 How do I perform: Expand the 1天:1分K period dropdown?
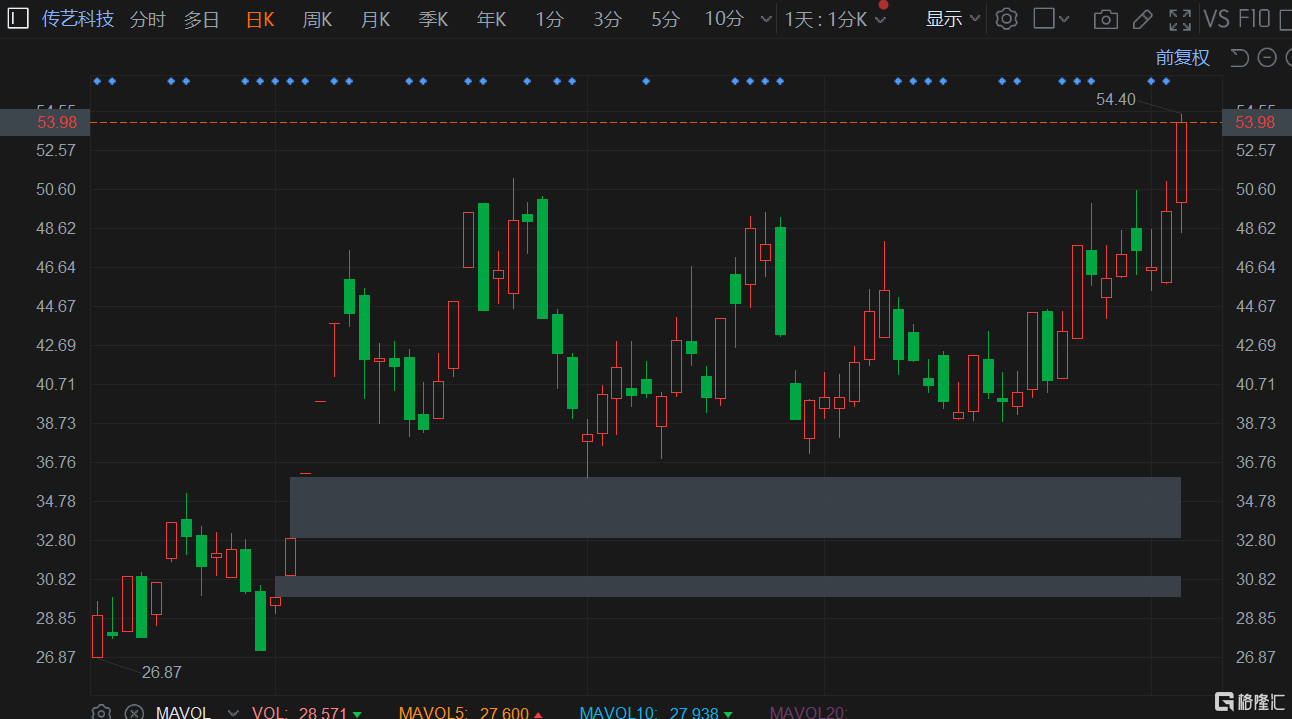click(835, 19)
